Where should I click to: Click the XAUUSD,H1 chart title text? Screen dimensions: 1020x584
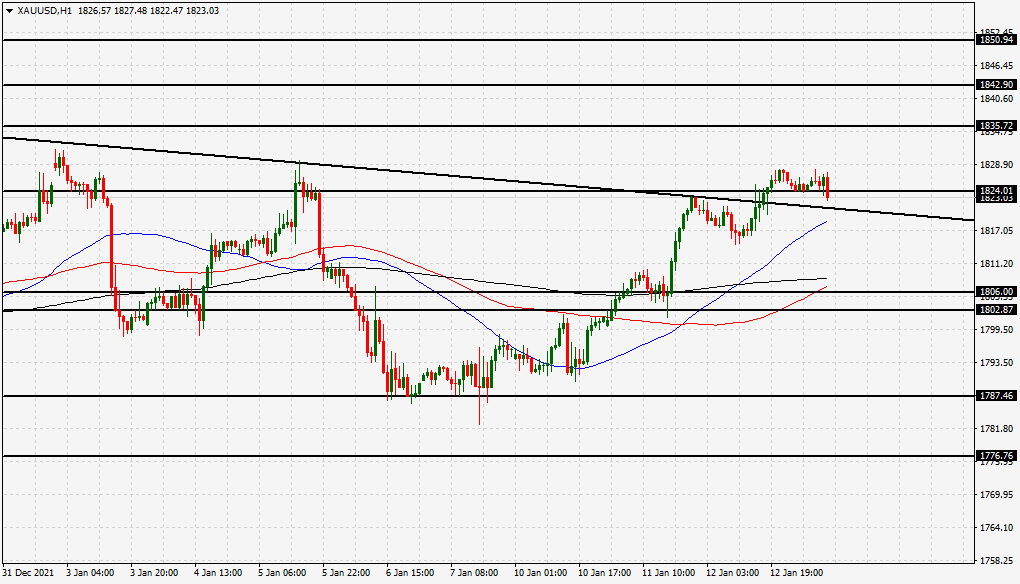(x=45, y=10)
